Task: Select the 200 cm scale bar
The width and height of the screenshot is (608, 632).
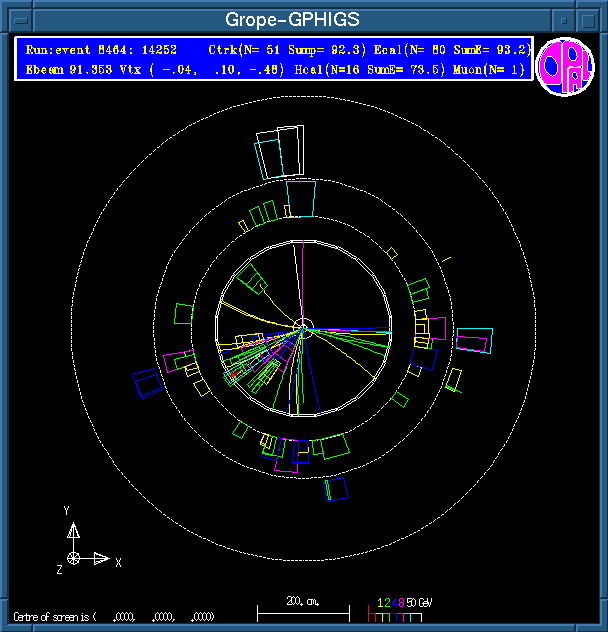Action: coord(302,609)
